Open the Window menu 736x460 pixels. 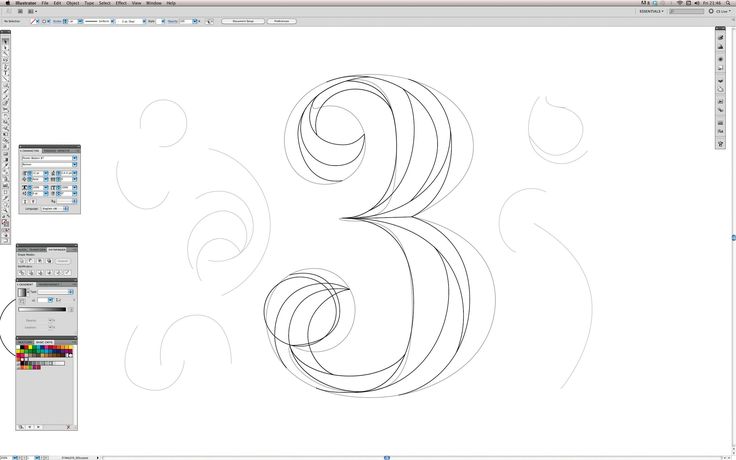coord(153,3)
